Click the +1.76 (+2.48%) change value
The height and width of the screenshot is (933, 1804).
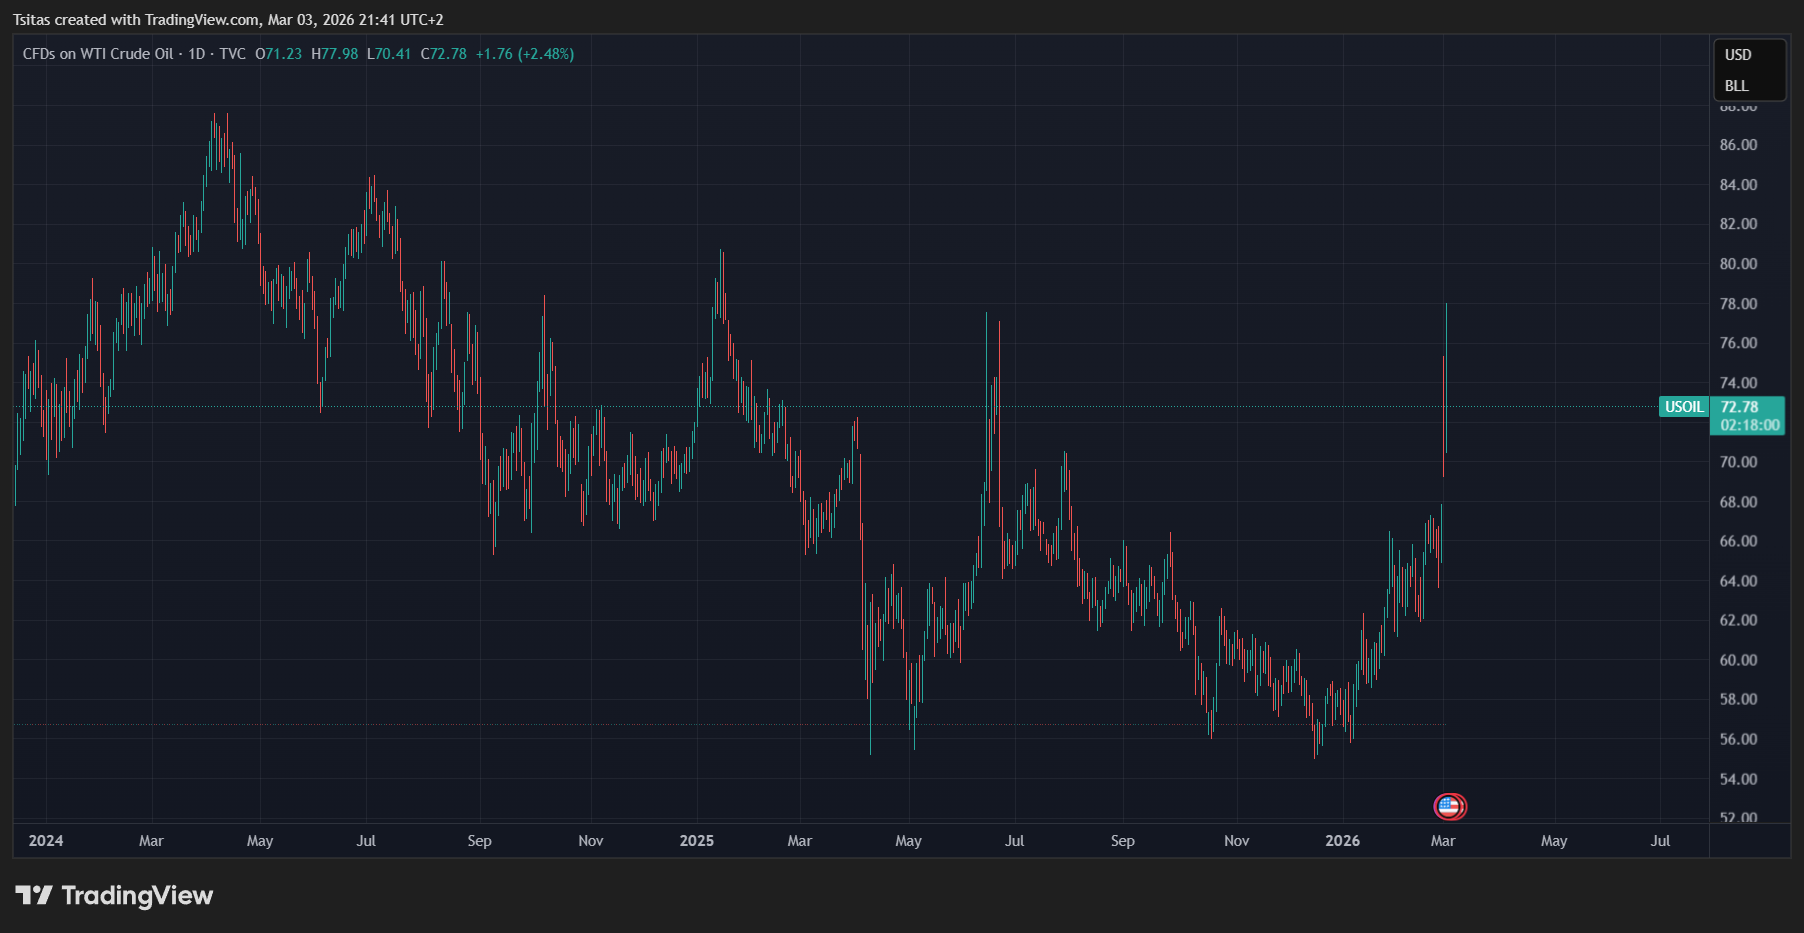pos(525,54)
